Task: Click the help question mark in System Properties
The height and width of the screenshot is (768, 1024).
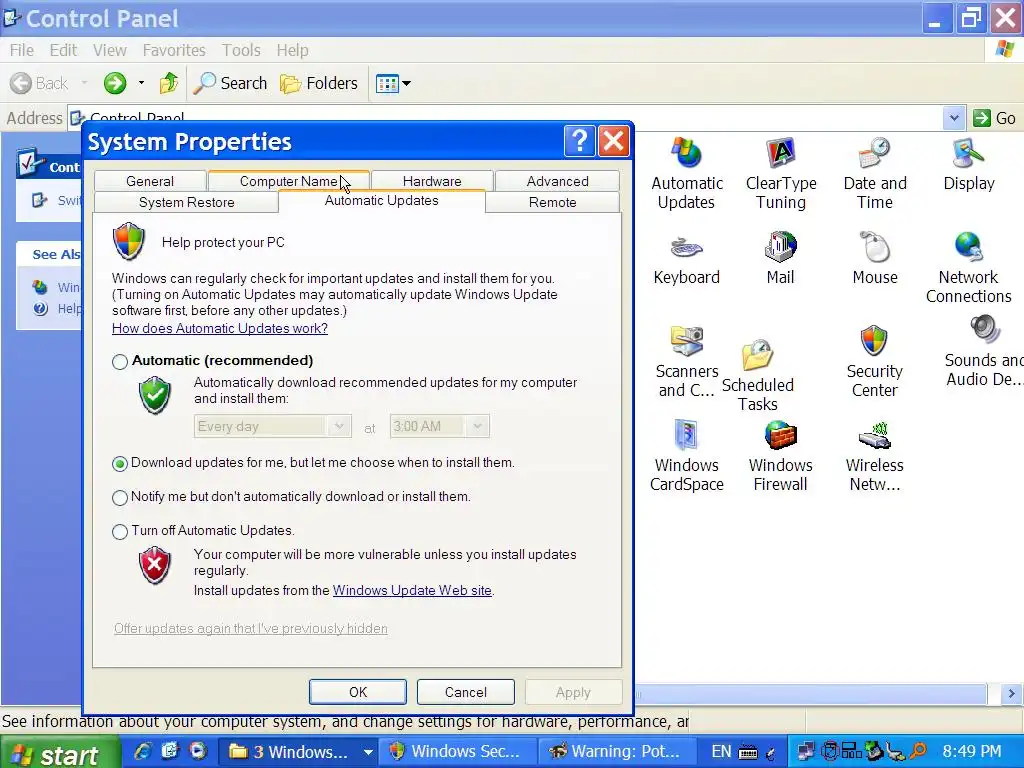Action: click(579, 141)
